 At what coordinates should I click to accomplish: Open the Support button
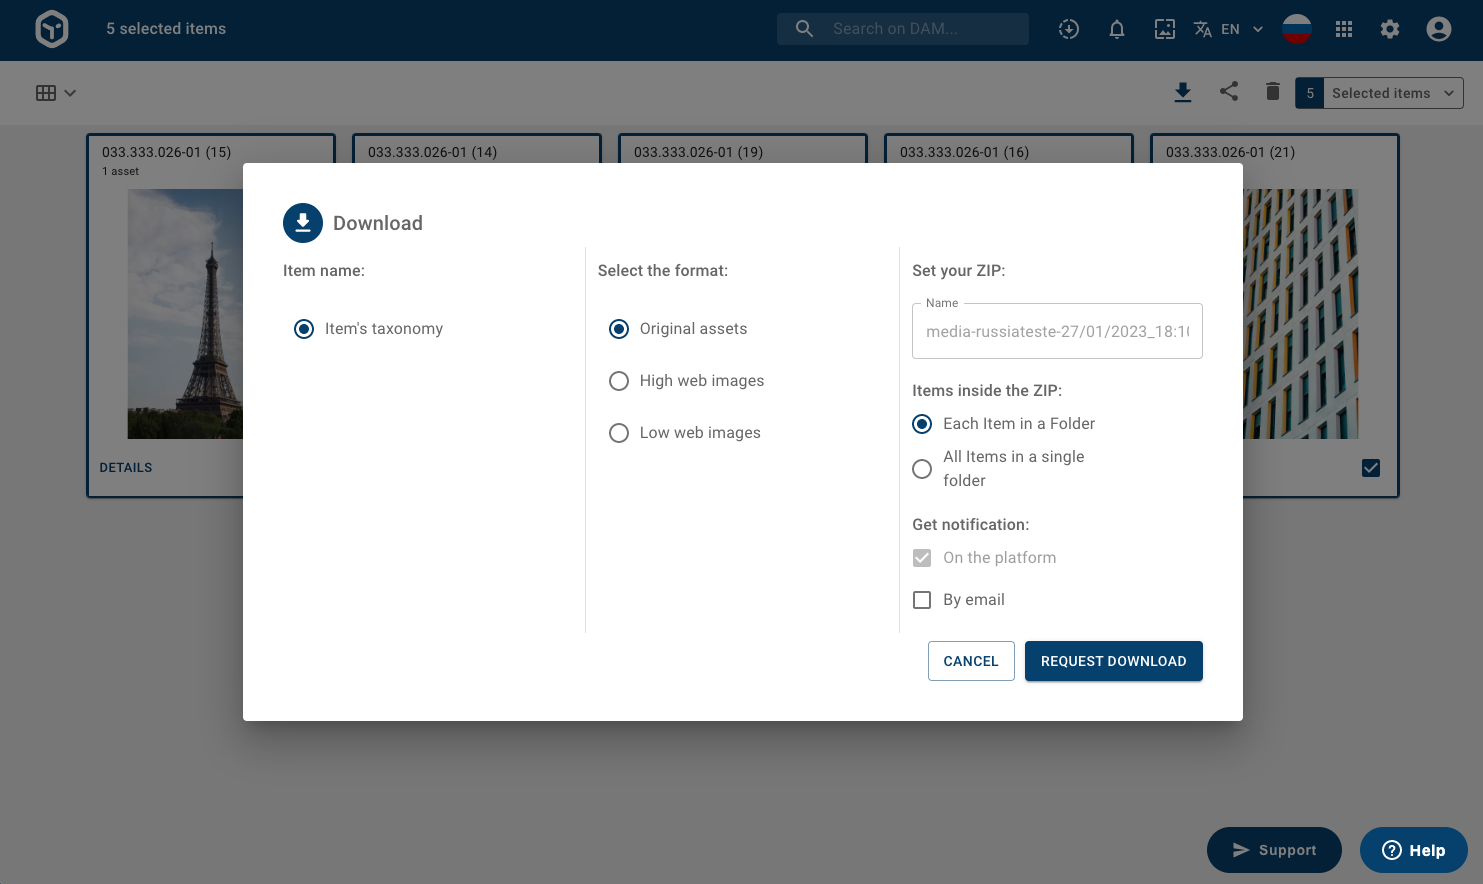[x=1274, y=850]
